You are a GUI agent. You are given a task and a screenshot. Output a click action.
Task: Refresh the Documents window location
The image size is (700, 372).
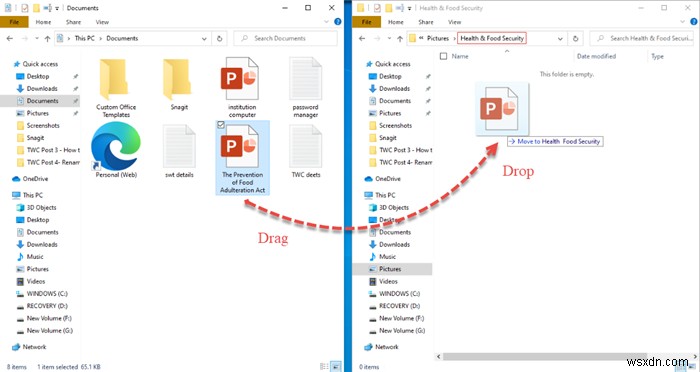pyautogui.click(x=219, y=38)
